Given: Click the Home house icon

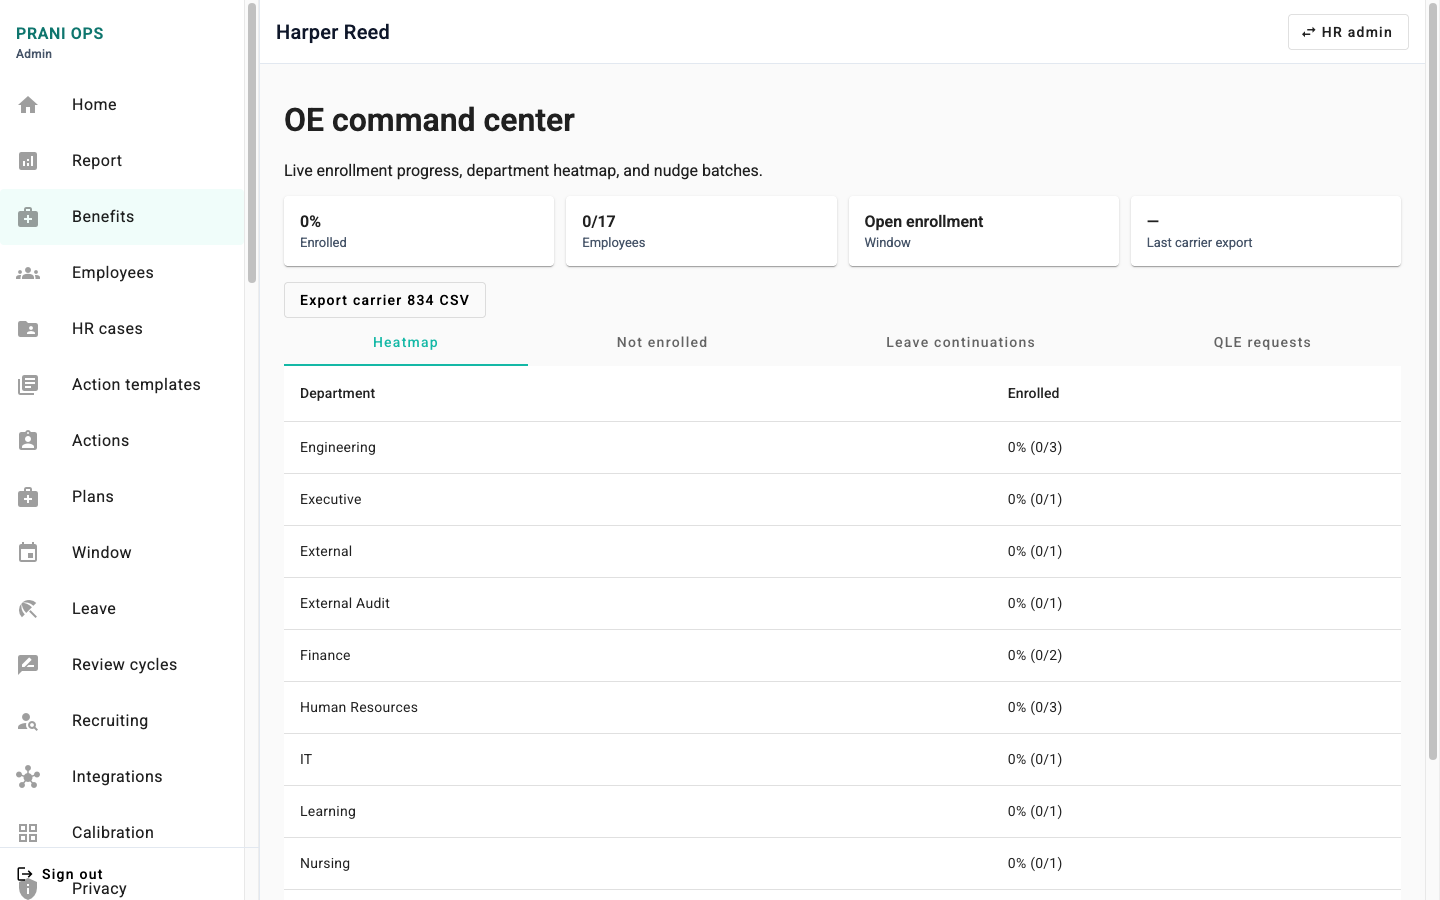Looking at the screenshot, I should click(28, 105).
